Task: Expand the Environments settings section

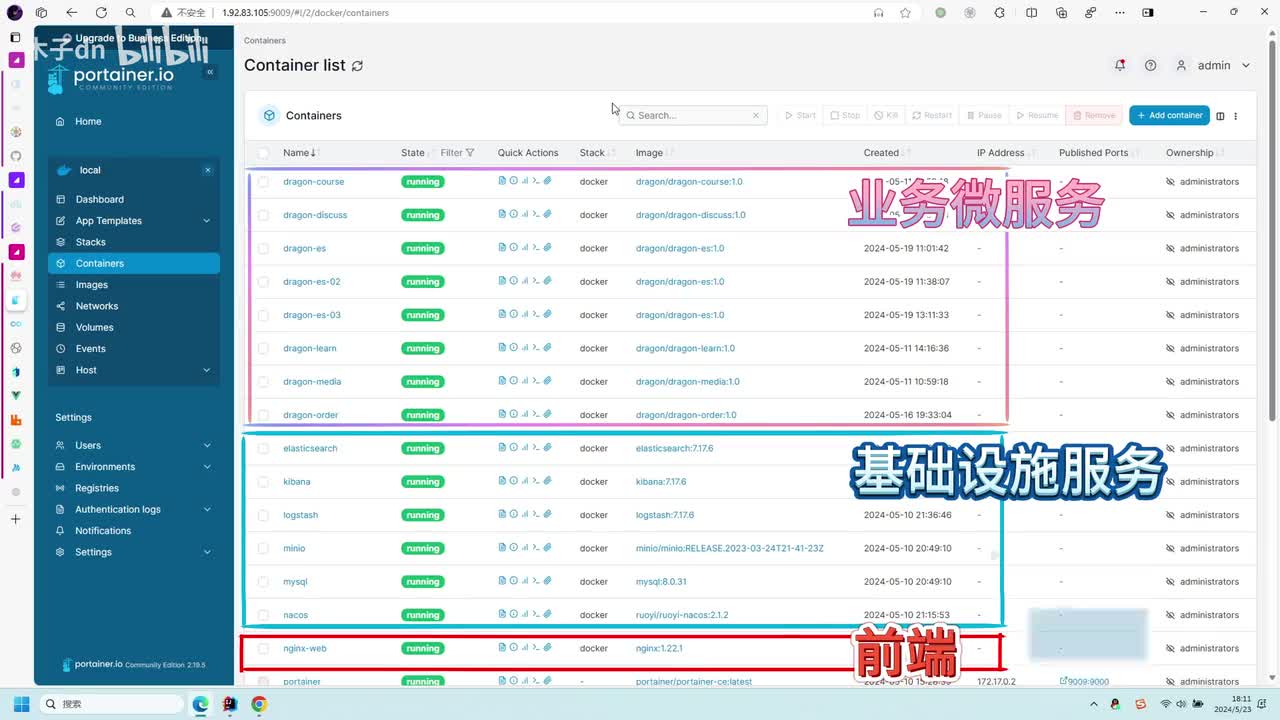Action: pos(133,467)
